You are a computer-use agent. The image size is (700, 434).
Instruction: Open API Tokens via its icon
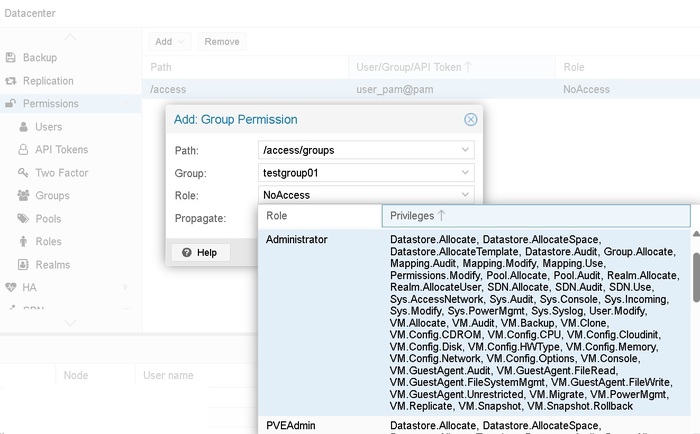(25, 150)
